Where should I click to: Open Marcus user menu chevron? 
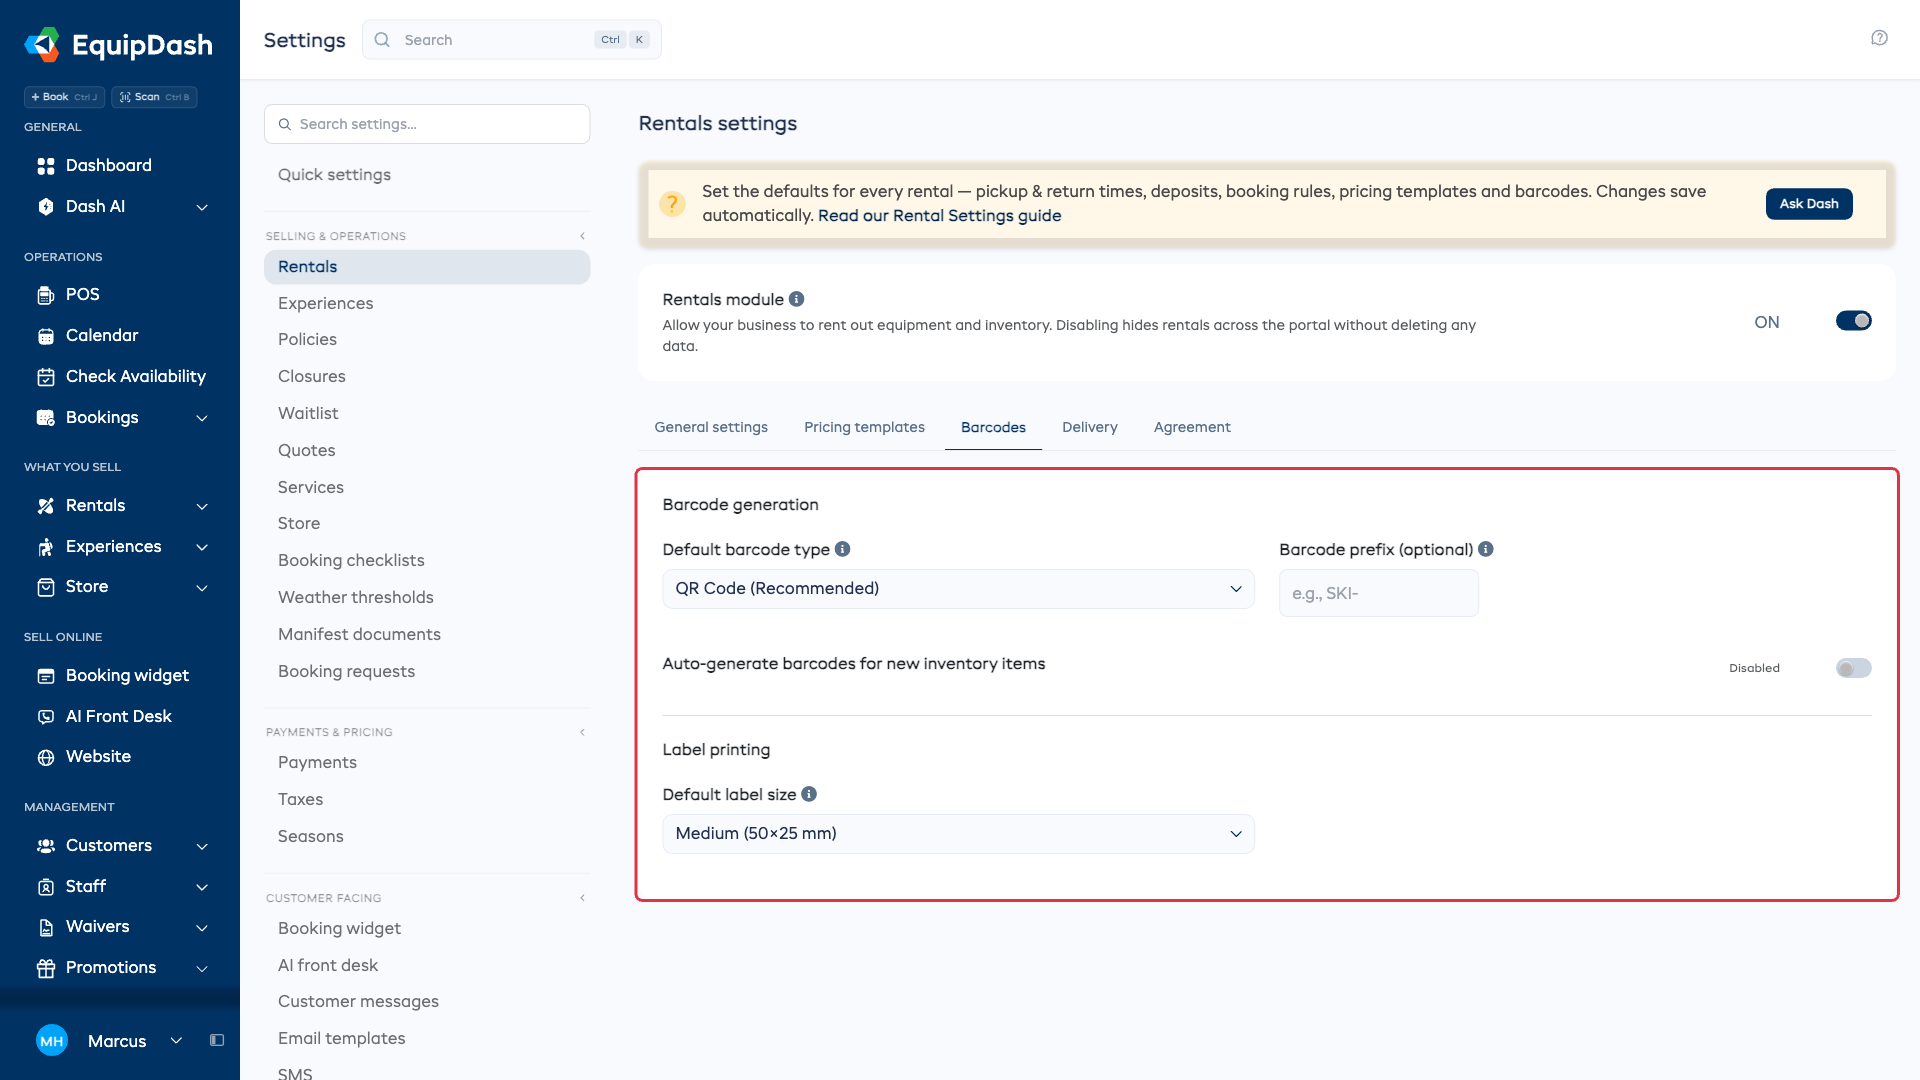(x=176, y=1040)
